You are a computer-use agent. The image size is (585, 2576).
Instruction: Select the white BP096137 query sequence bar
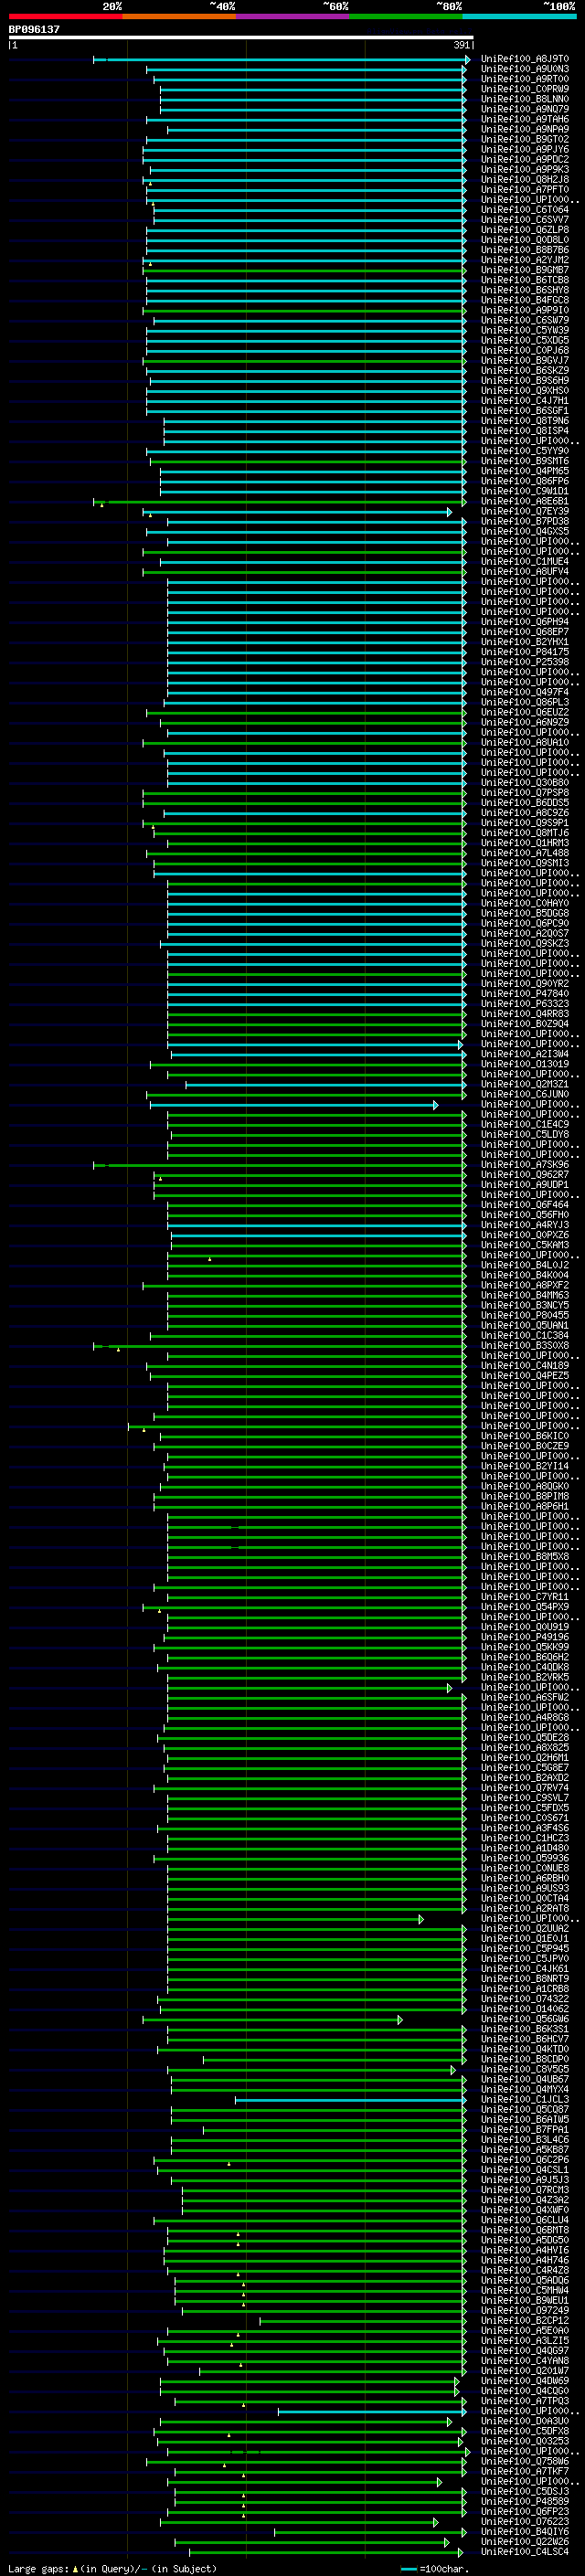pos(241,38)
